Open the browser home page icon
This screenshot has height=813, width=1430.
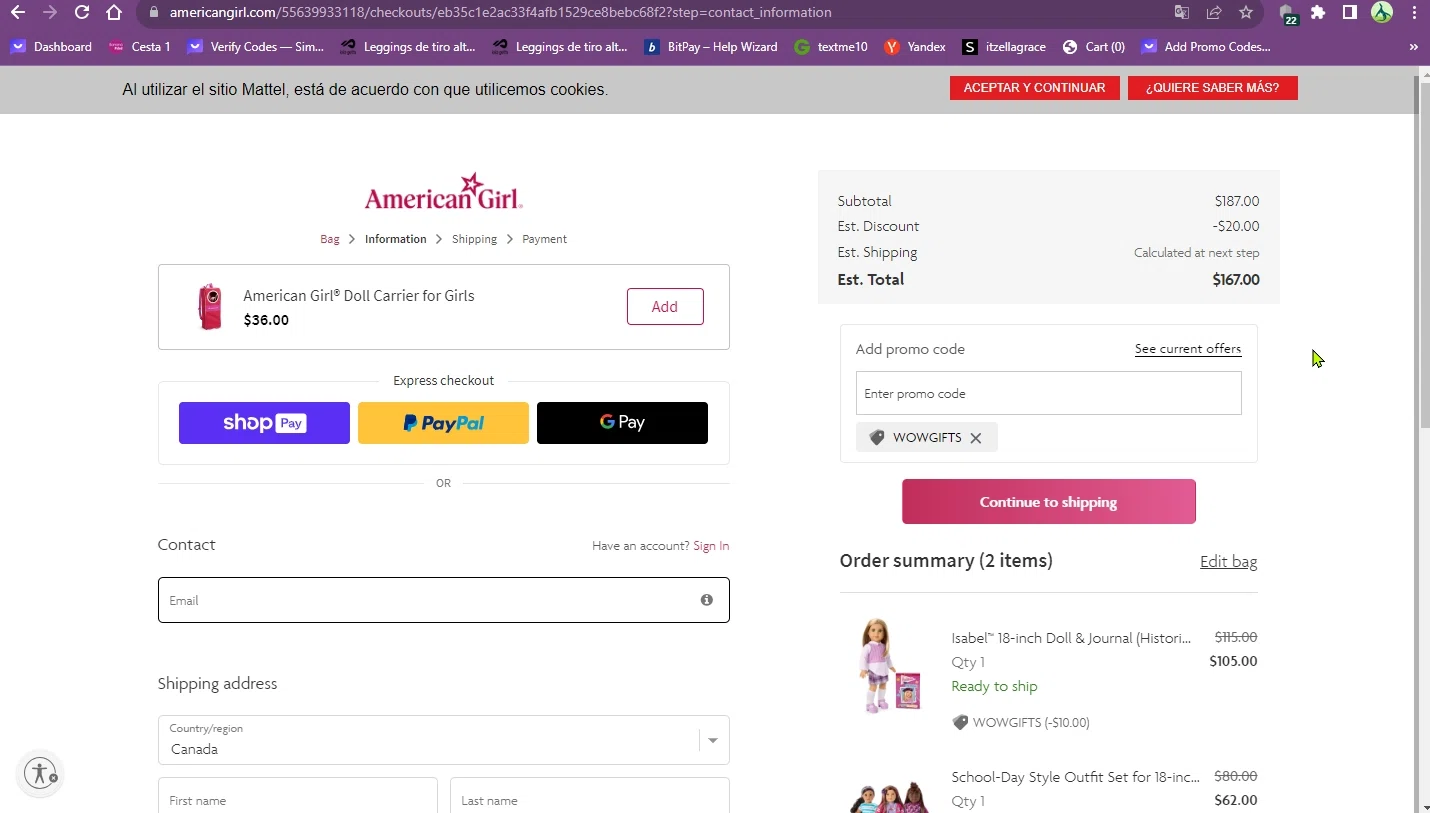114,13
